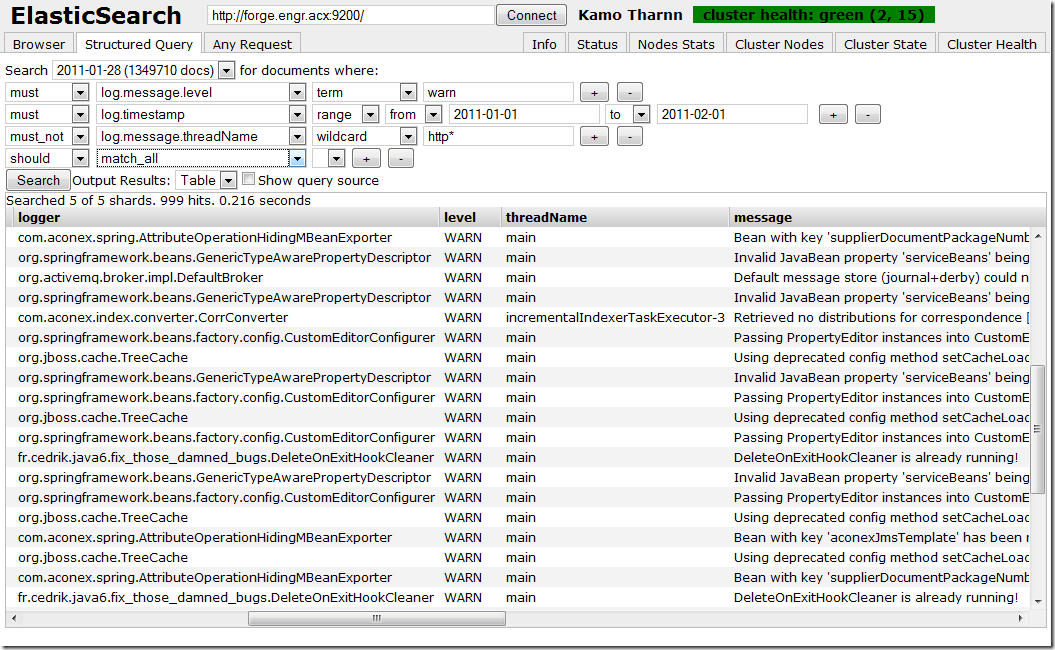Open the to bound dropdown

627,114
